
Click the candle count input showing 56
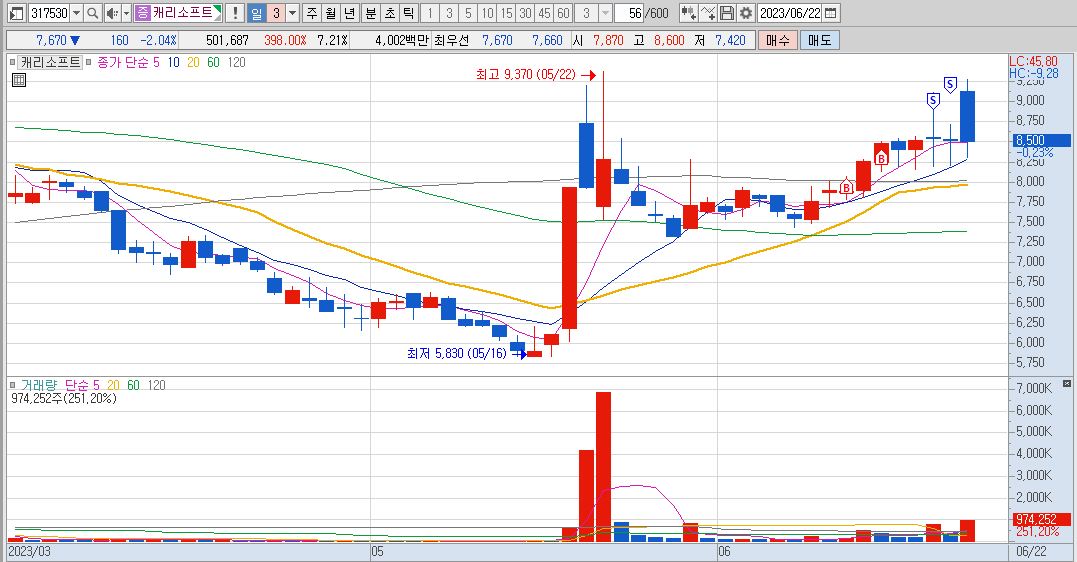pos(629,13)
